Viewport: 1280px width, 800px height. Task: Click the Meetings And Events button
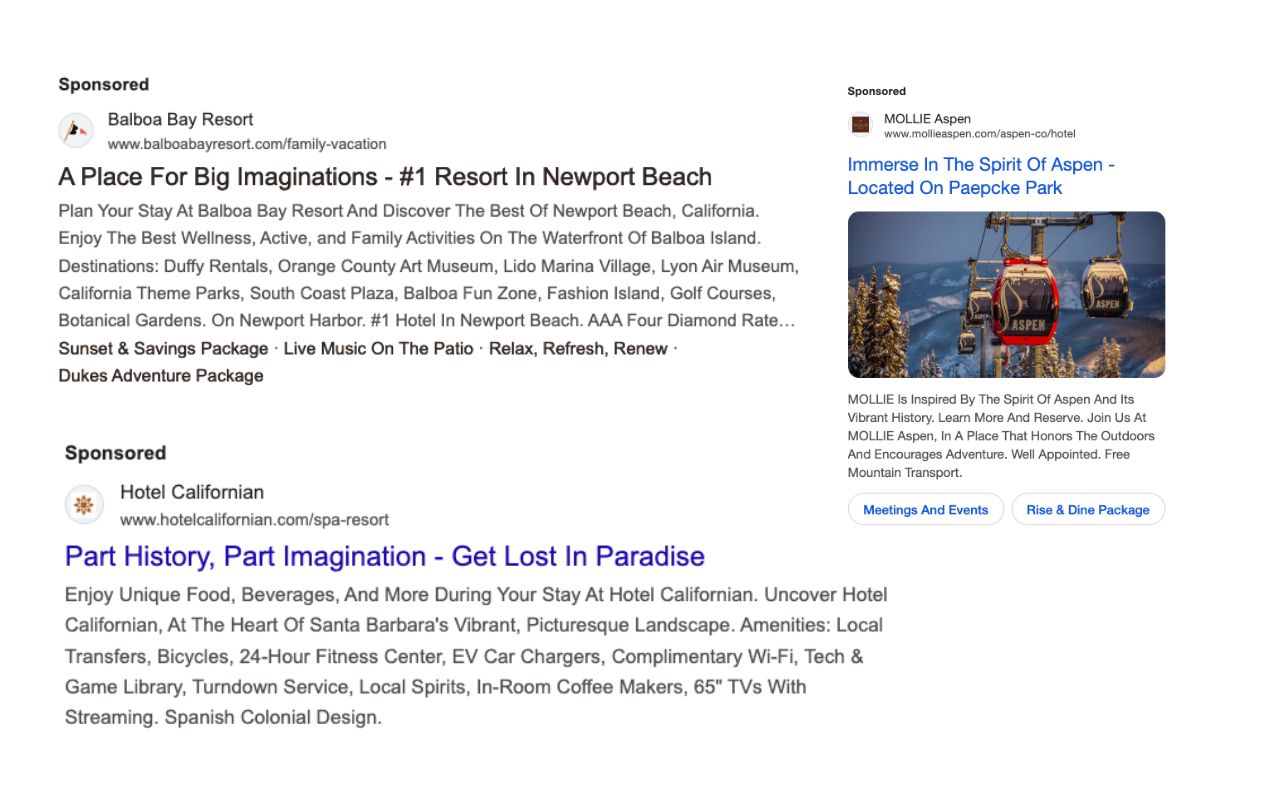coord(925,510)
